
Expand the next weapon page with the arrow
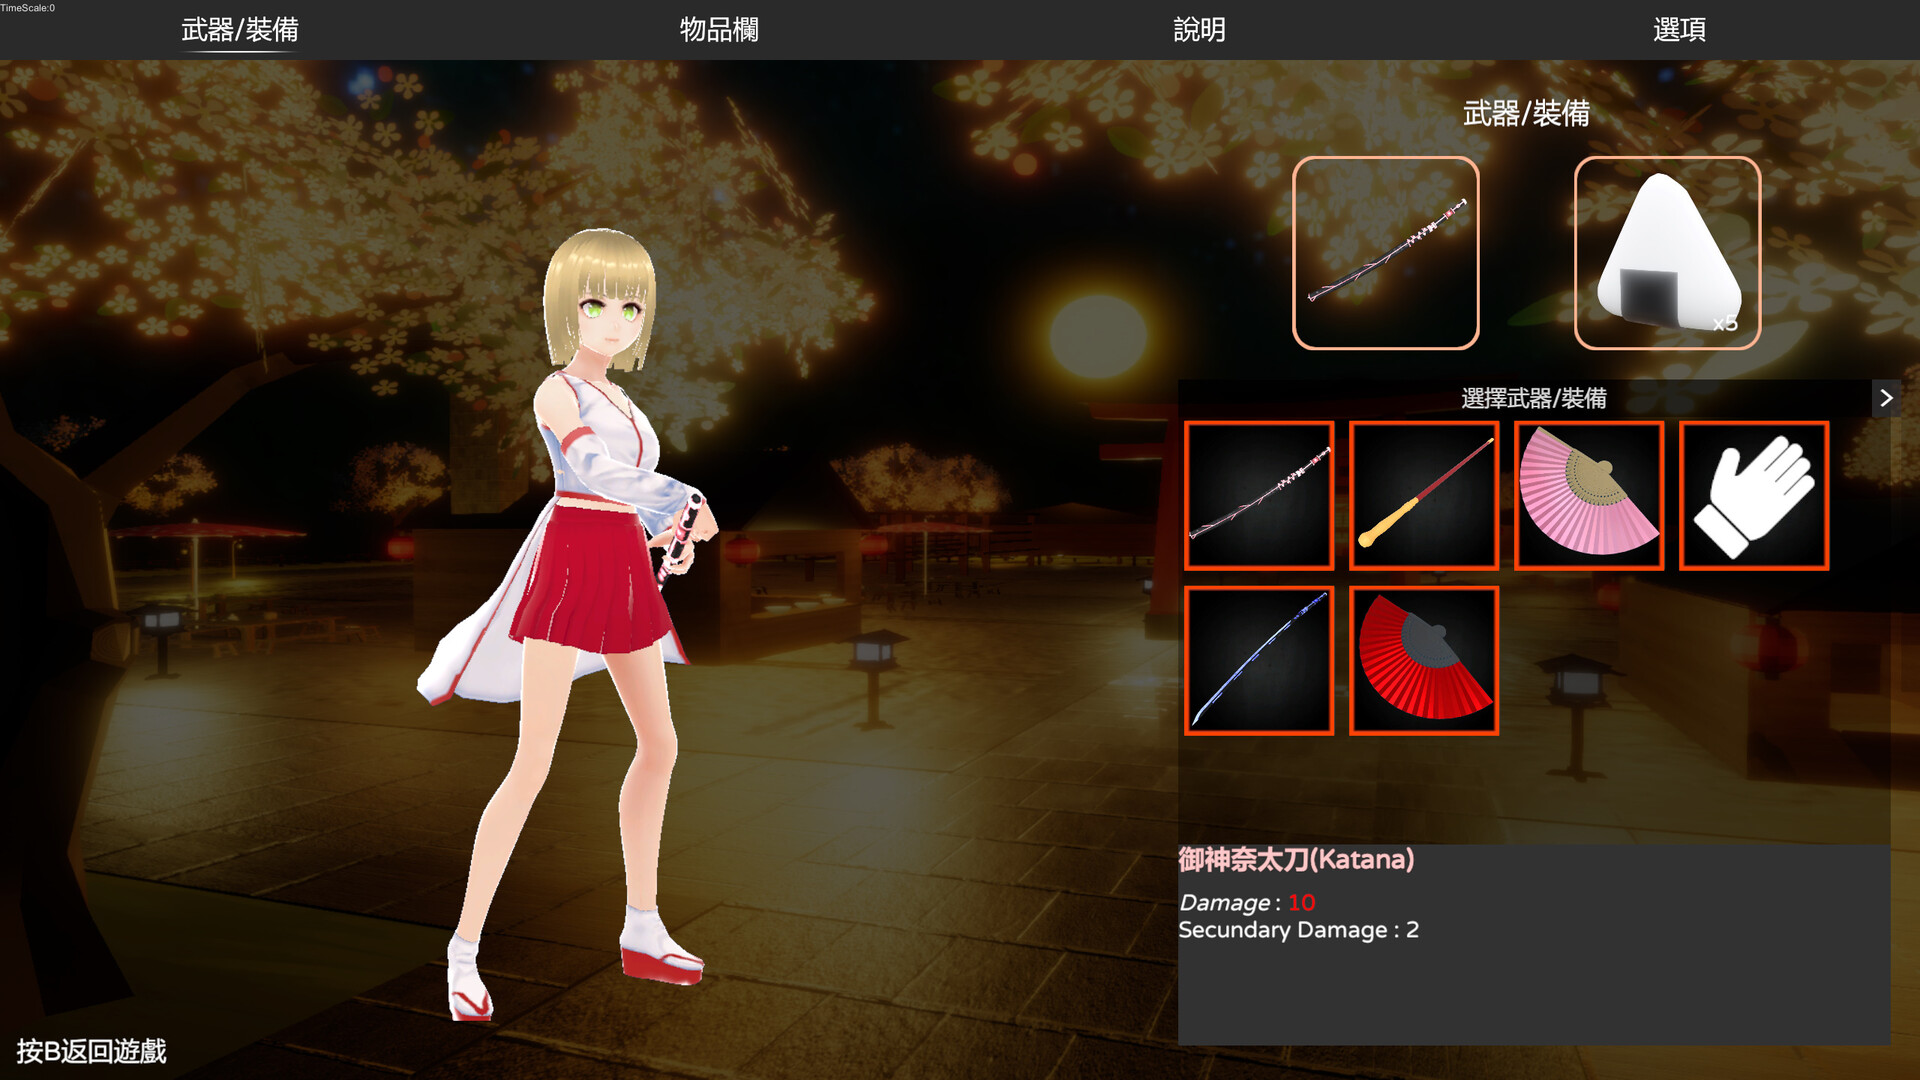1887,398
